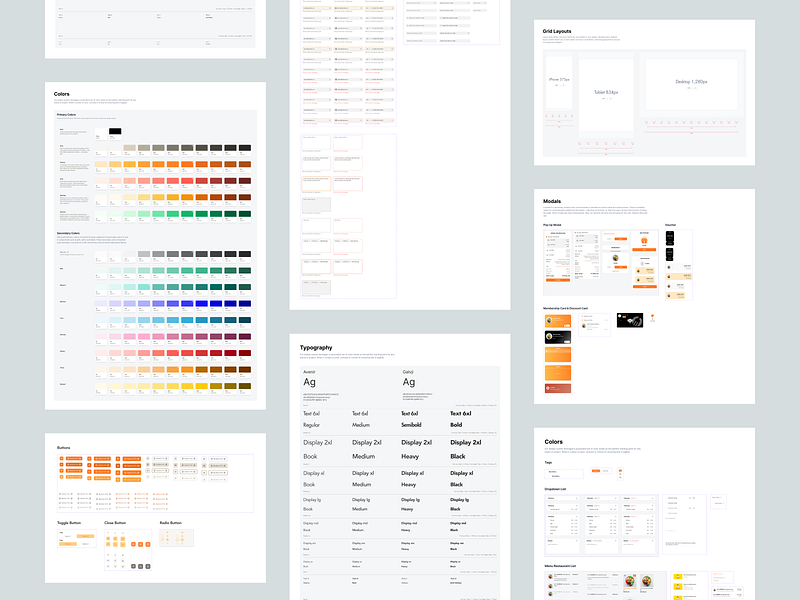Click a voucher icon in the Voucher list
800x600 pixels.
(x=669, y=267)
